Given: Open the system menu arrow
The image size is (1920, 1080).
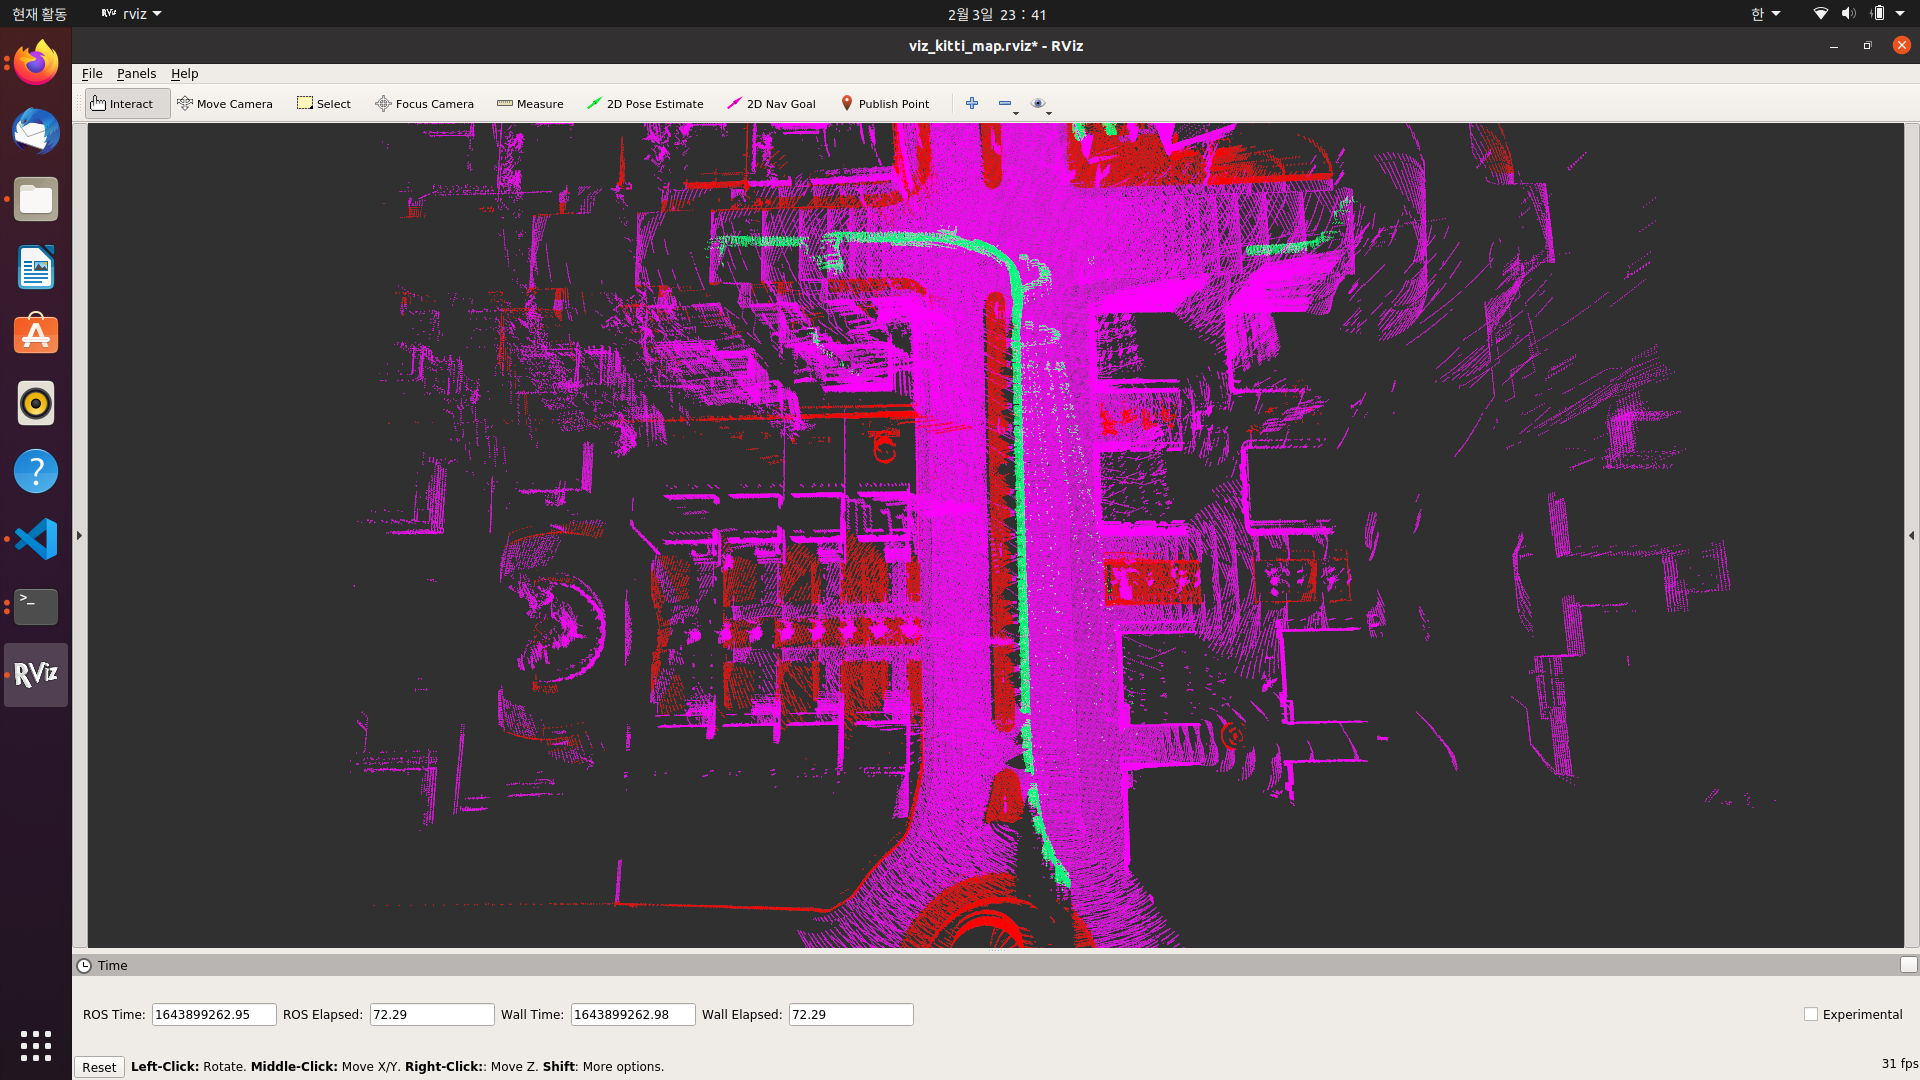Looking at the screenshot, I should pyautogui.click(x=1900, y=14).
